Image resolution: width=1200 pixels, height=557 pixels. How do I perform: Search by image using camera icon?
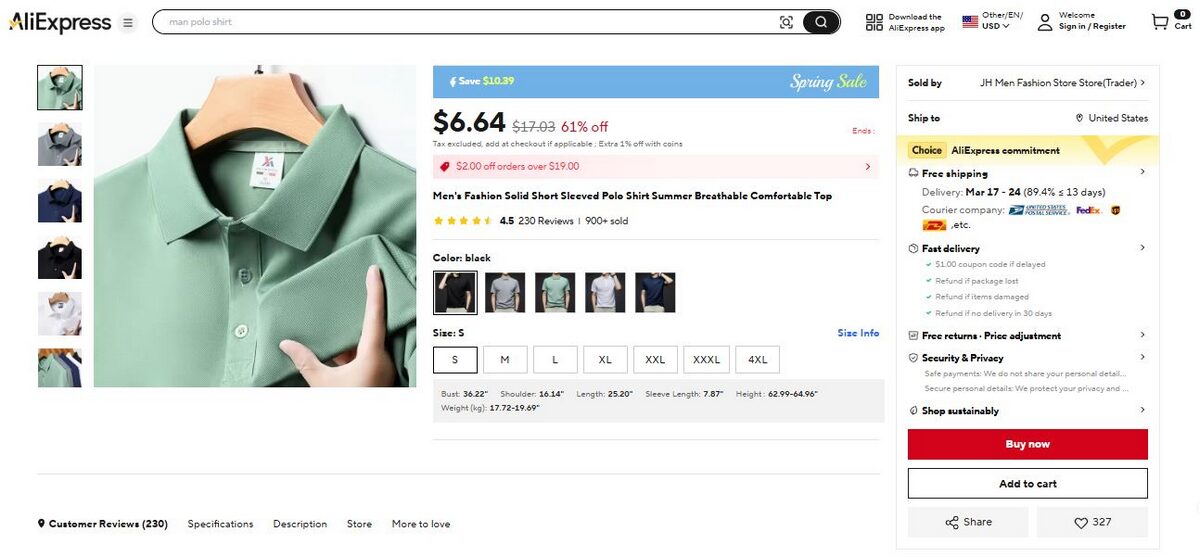tap(786, 22)
